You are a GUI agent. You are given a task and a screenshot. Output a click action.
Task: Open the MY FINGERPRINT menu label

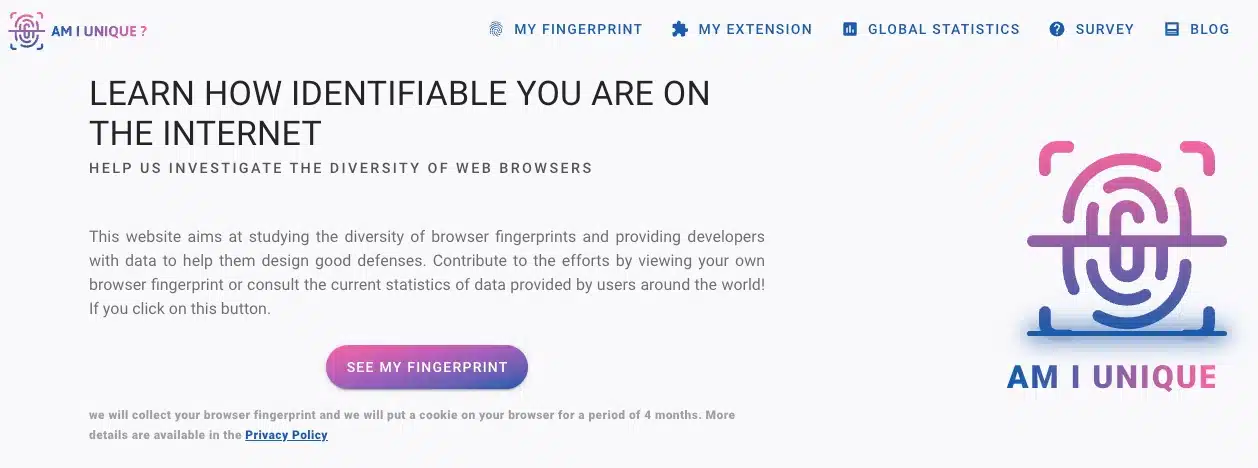click(x=578, y=30)
